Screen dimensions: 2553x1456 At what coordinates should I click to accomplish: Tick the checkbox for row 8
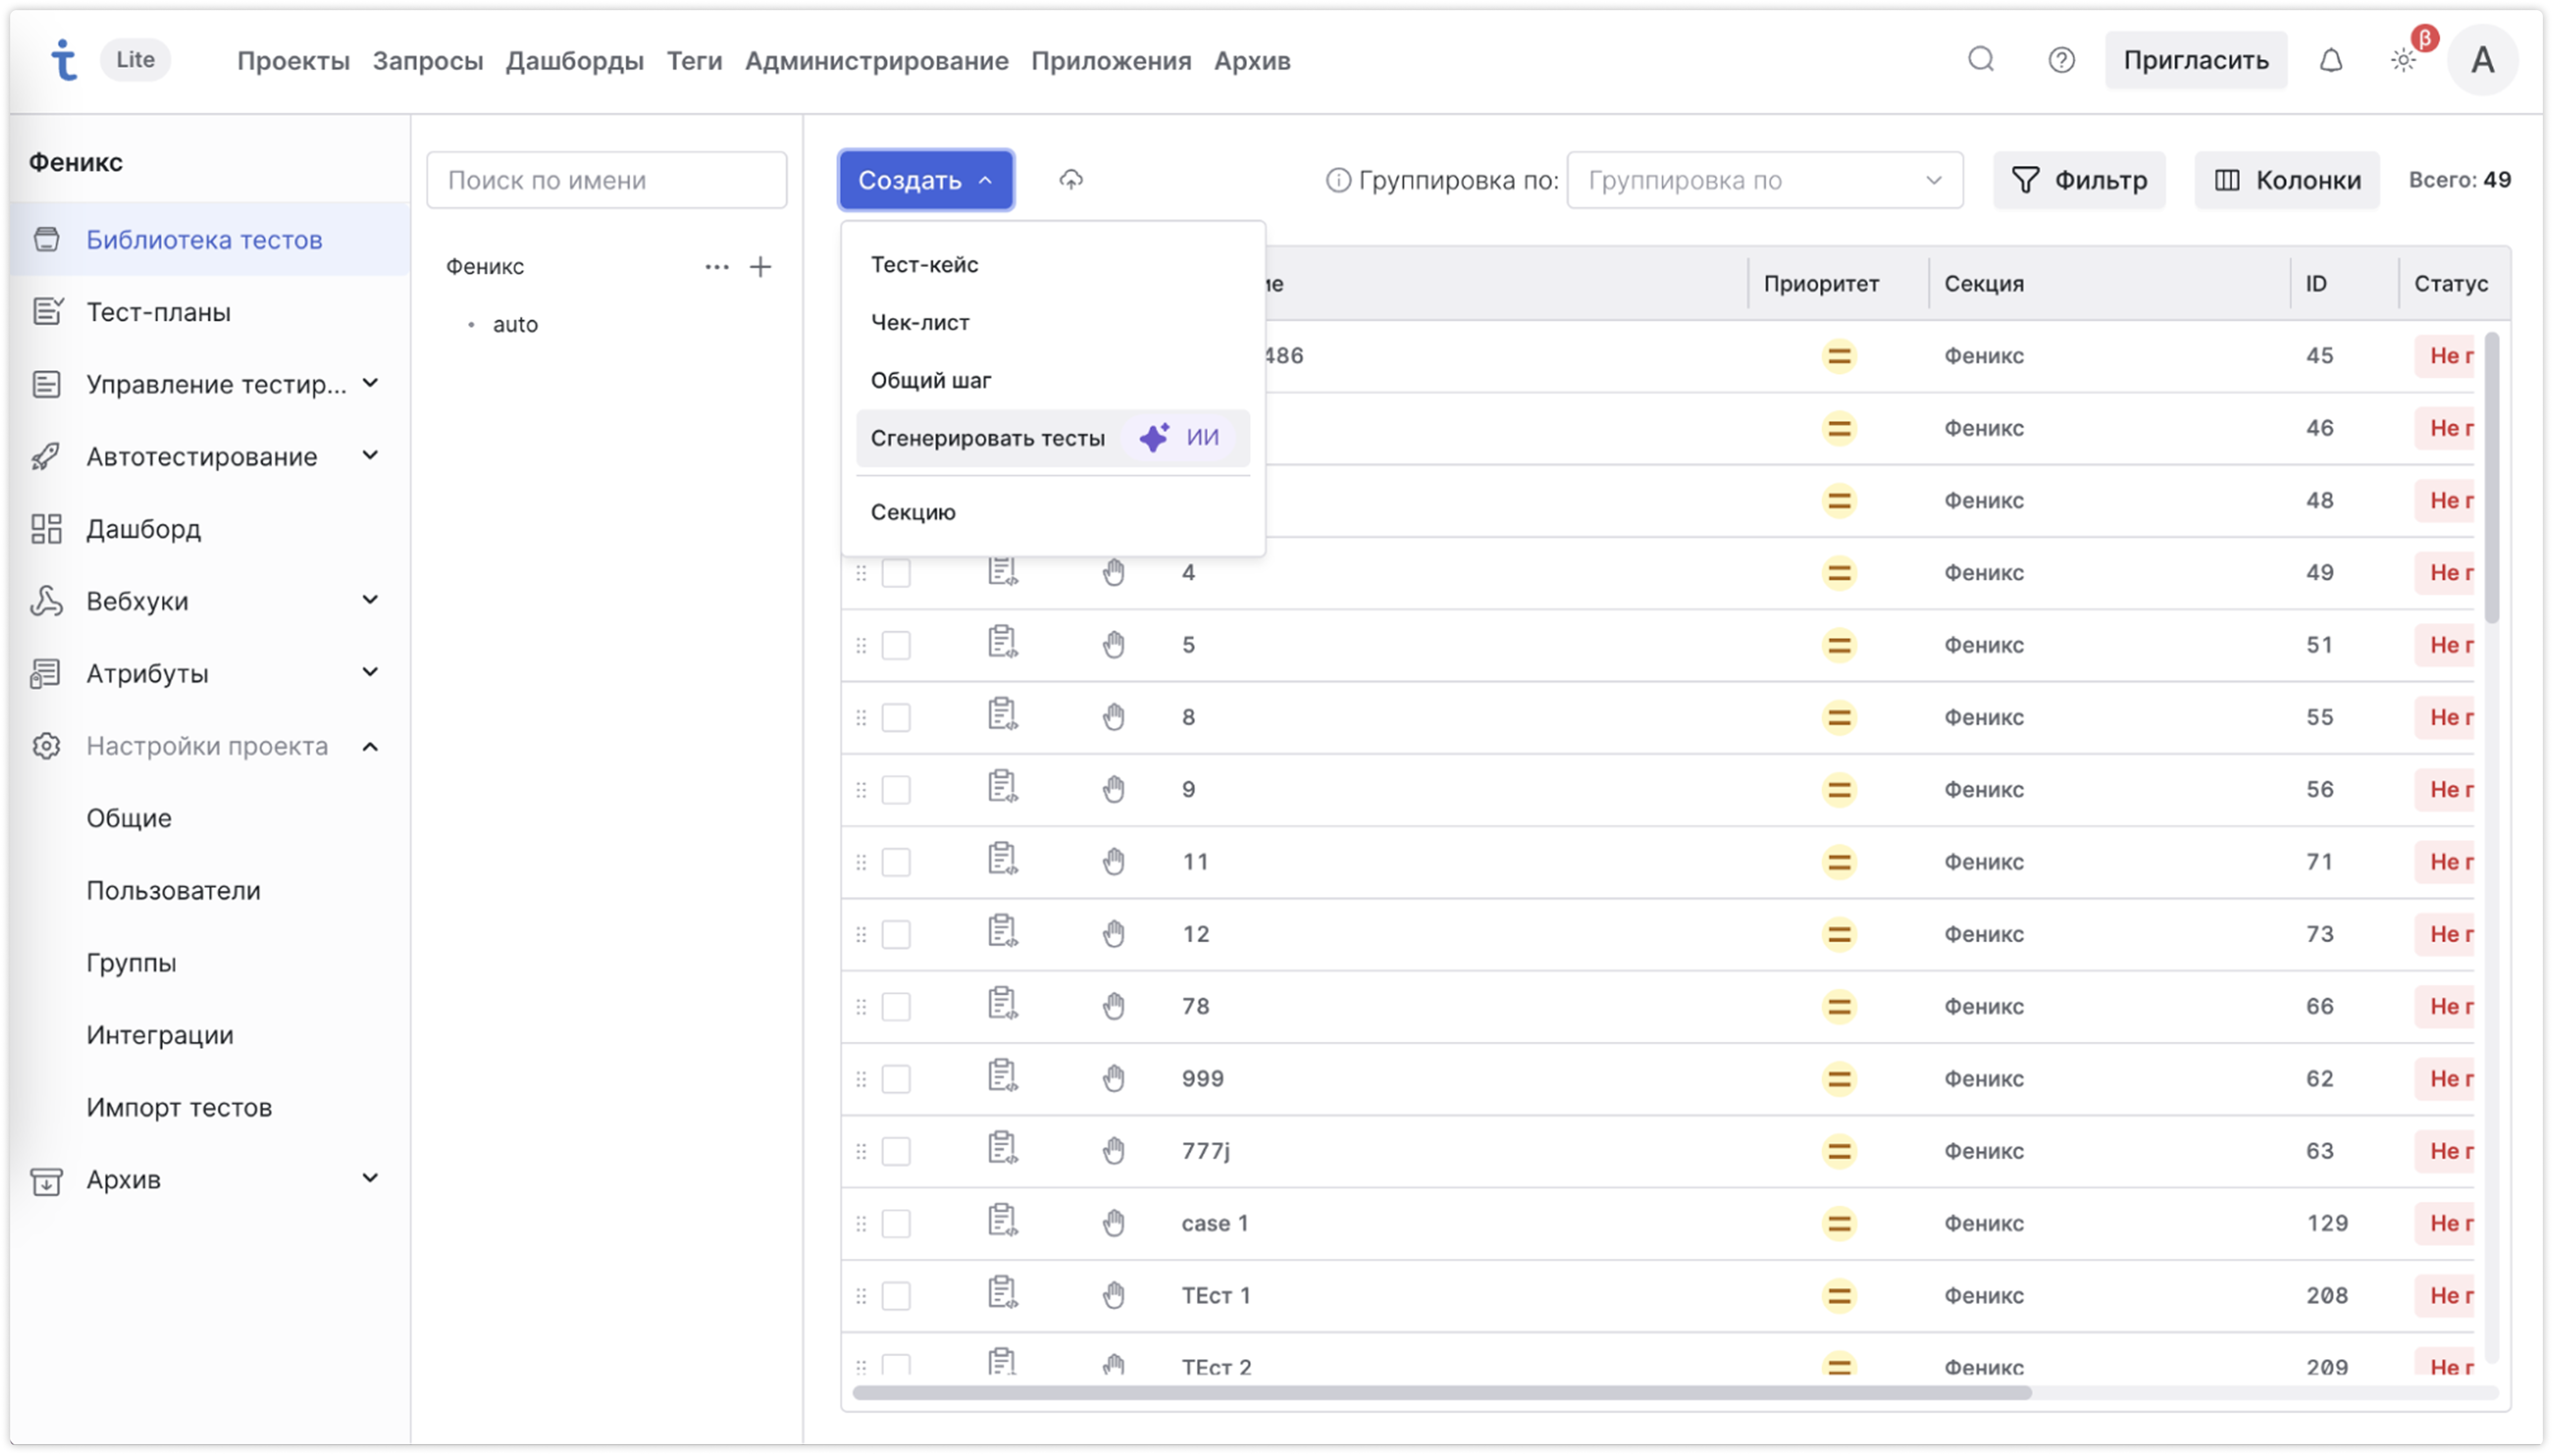(x=895, y=717)
